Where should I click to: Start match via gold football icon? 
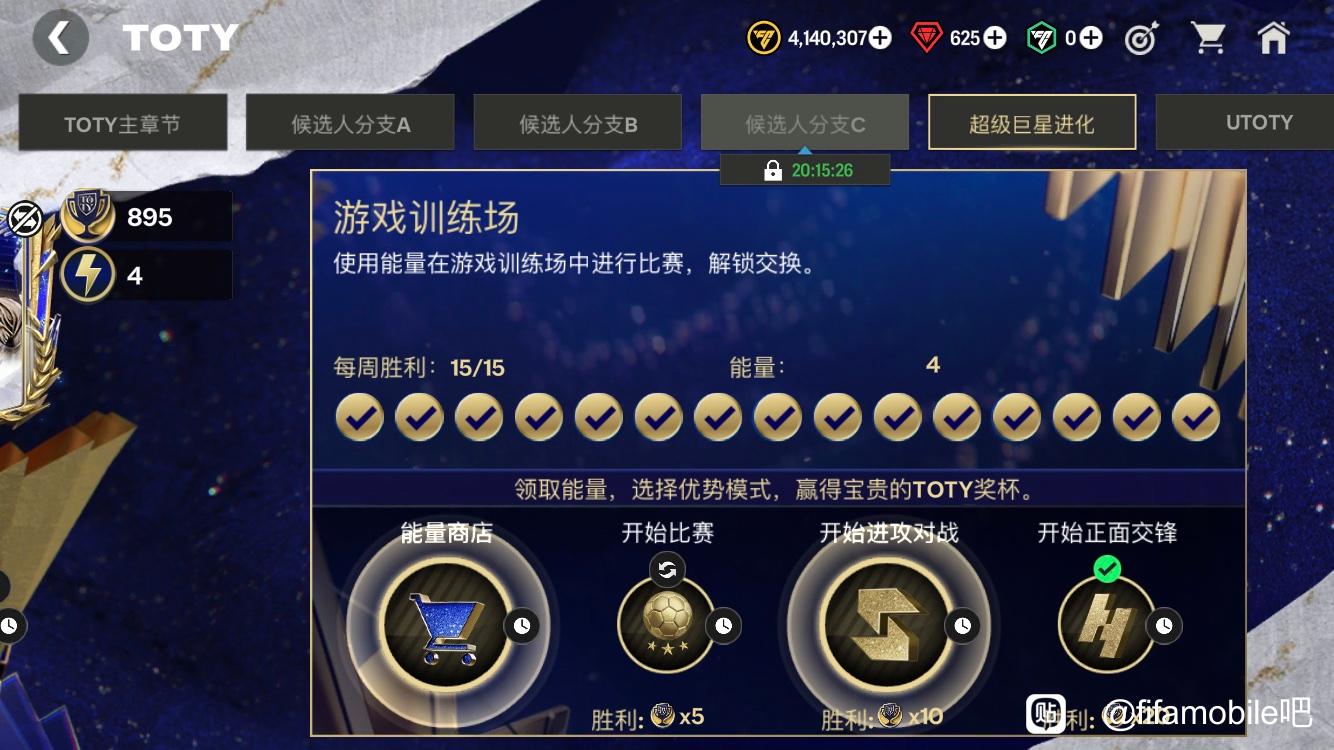click(x=666, y=624)
